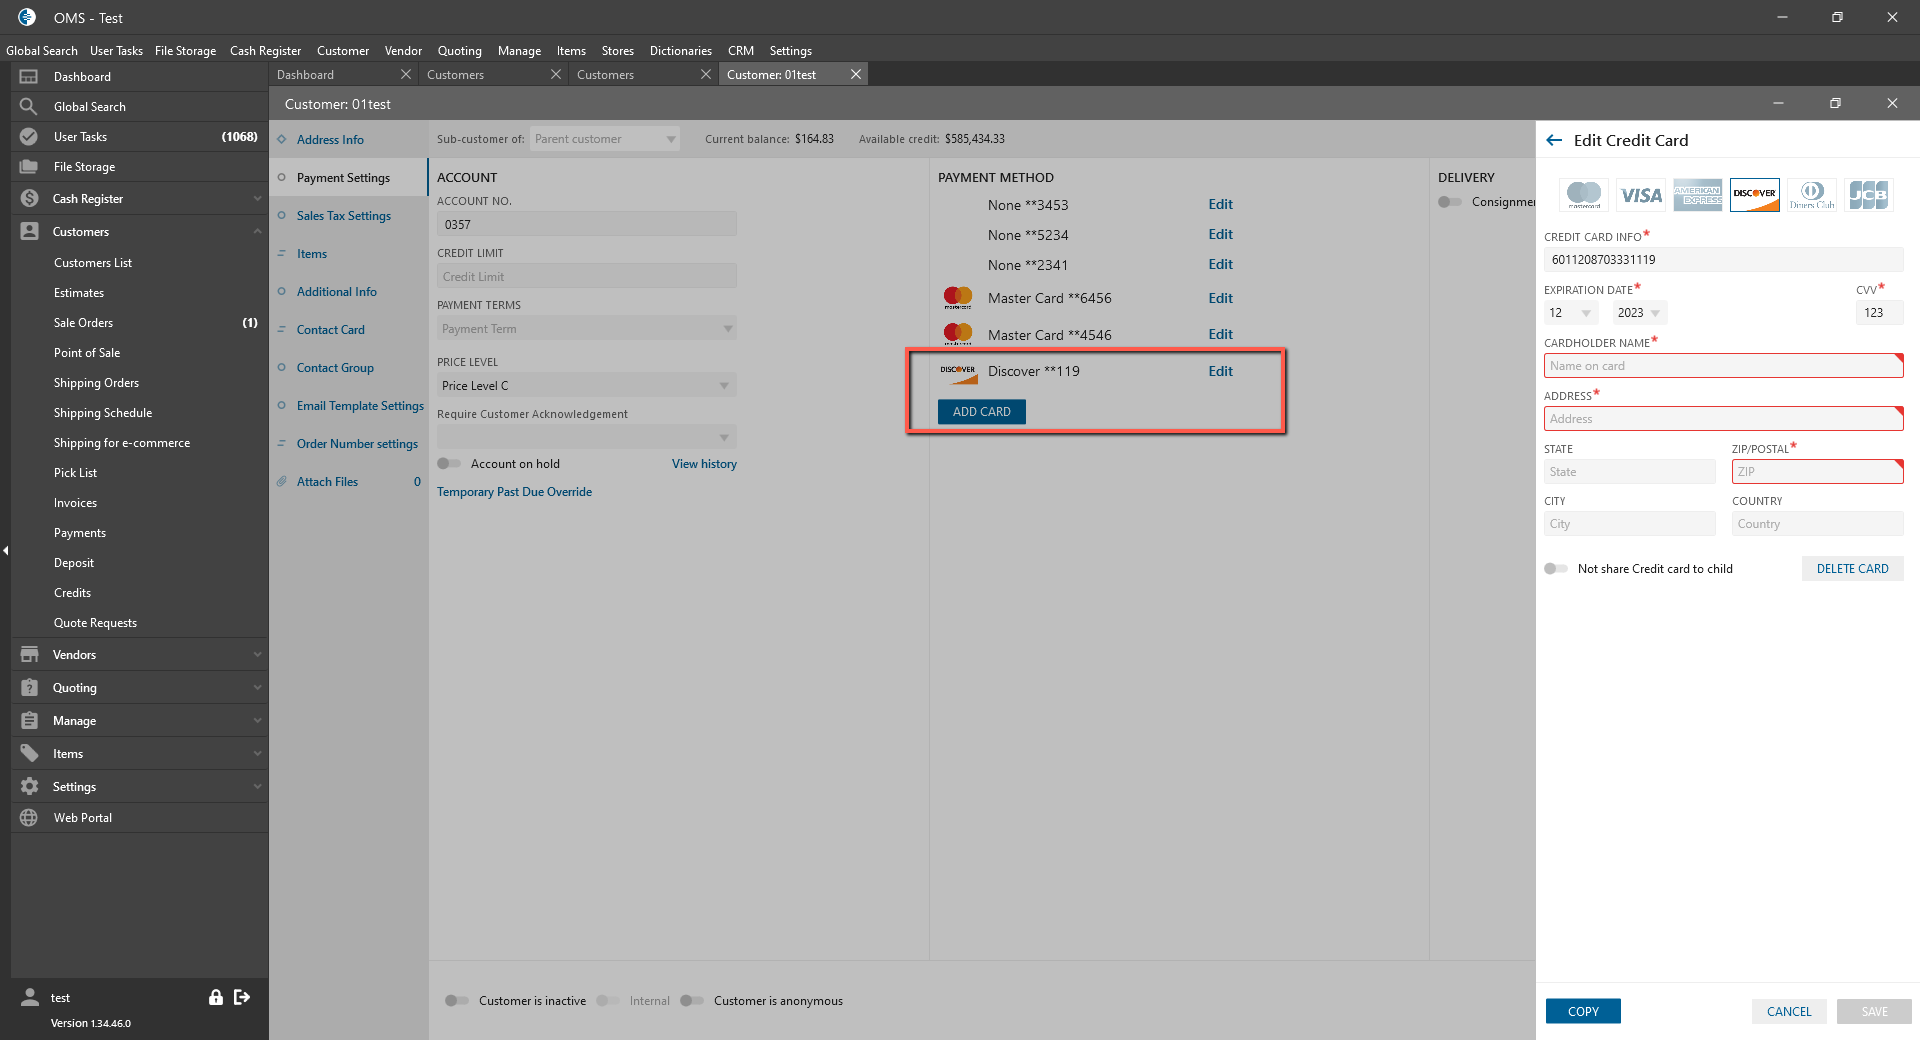Open Temporary Past Due Override link

pos(514,492)
